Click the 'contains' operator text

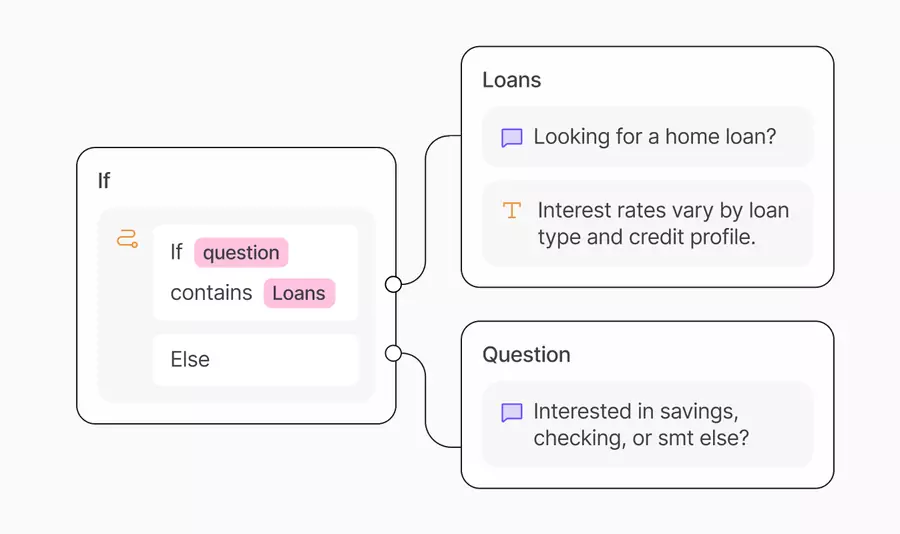[x=211, y=293]
